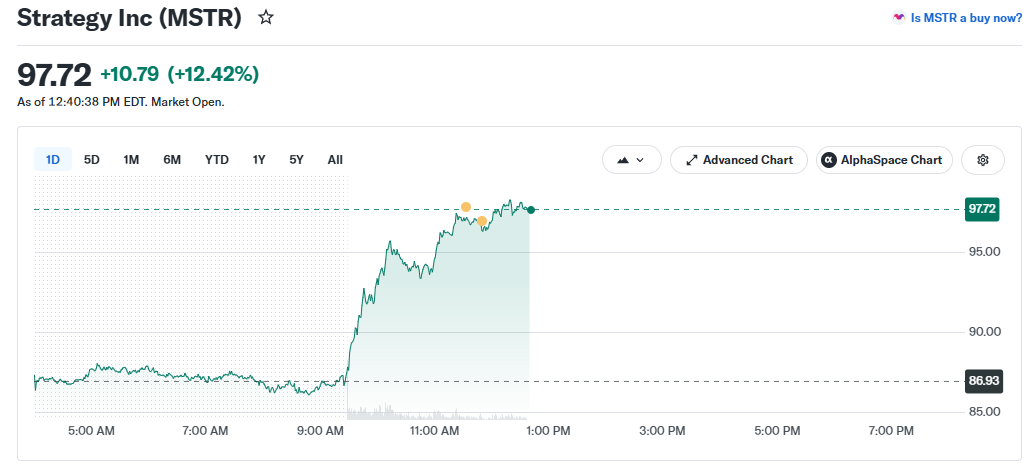Switch chart to 6M range

pos(172,160)
